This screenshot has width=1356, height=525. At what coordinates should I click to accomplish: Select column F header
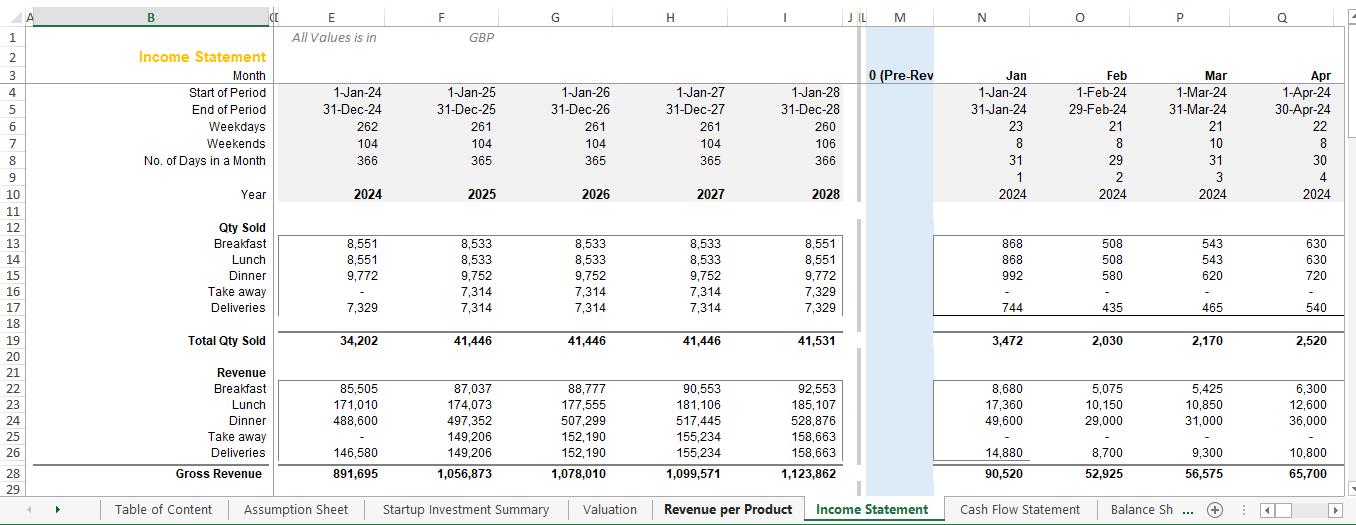(x=442, y=17)
